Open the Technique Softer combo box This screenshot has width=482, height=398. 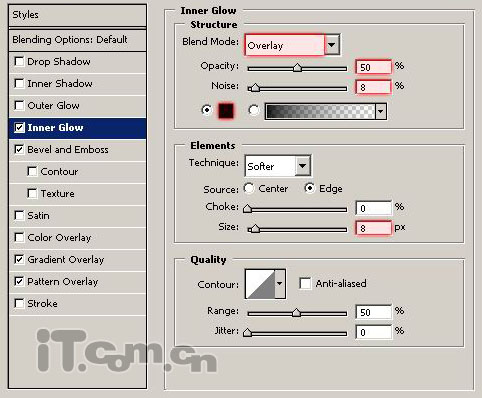278,166
